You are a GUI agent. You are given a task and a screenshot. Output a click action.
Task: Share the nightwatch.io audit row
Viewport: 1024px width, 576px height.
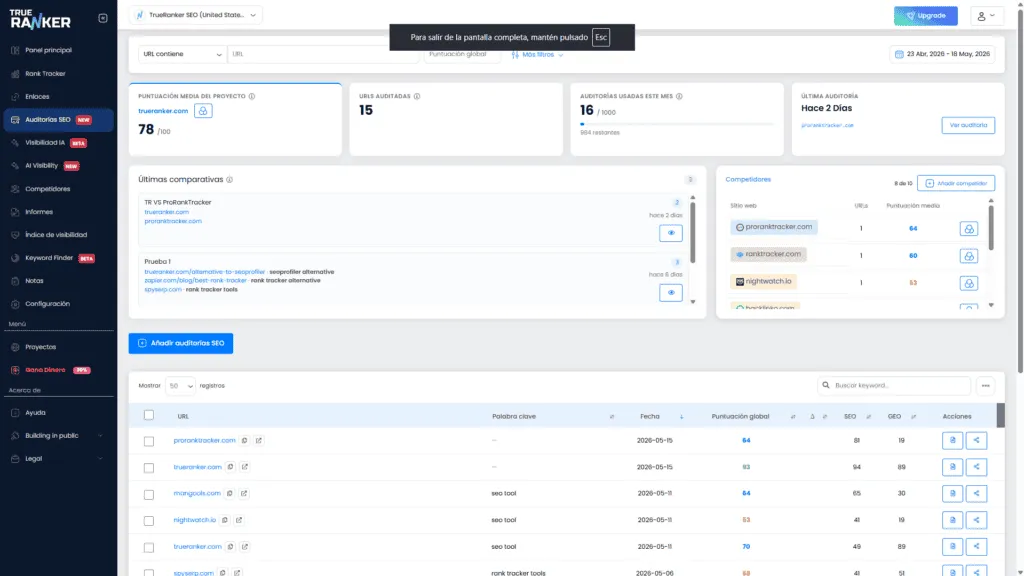[976, 520]
